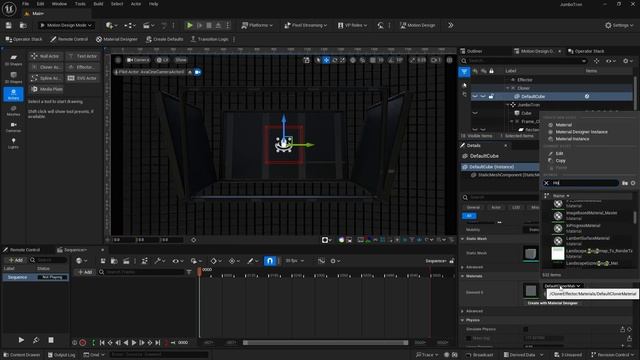The image size is (640, 360).
Task: Toggle the Simulate Physics checkbox
Action: pos(526,329)
